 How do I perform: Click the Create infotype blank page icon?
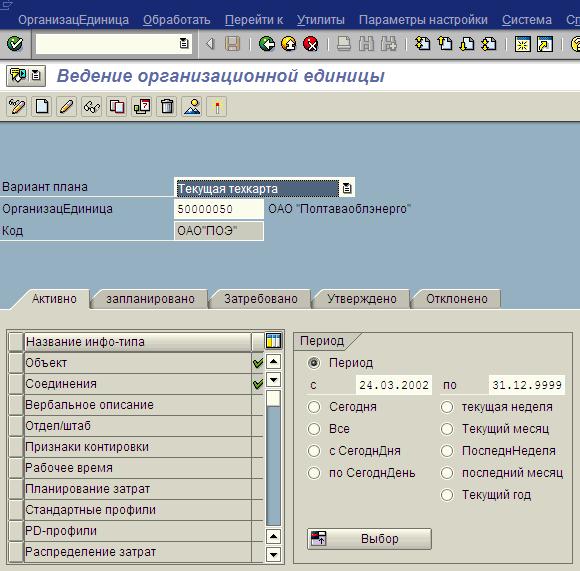tap(41, 107)
